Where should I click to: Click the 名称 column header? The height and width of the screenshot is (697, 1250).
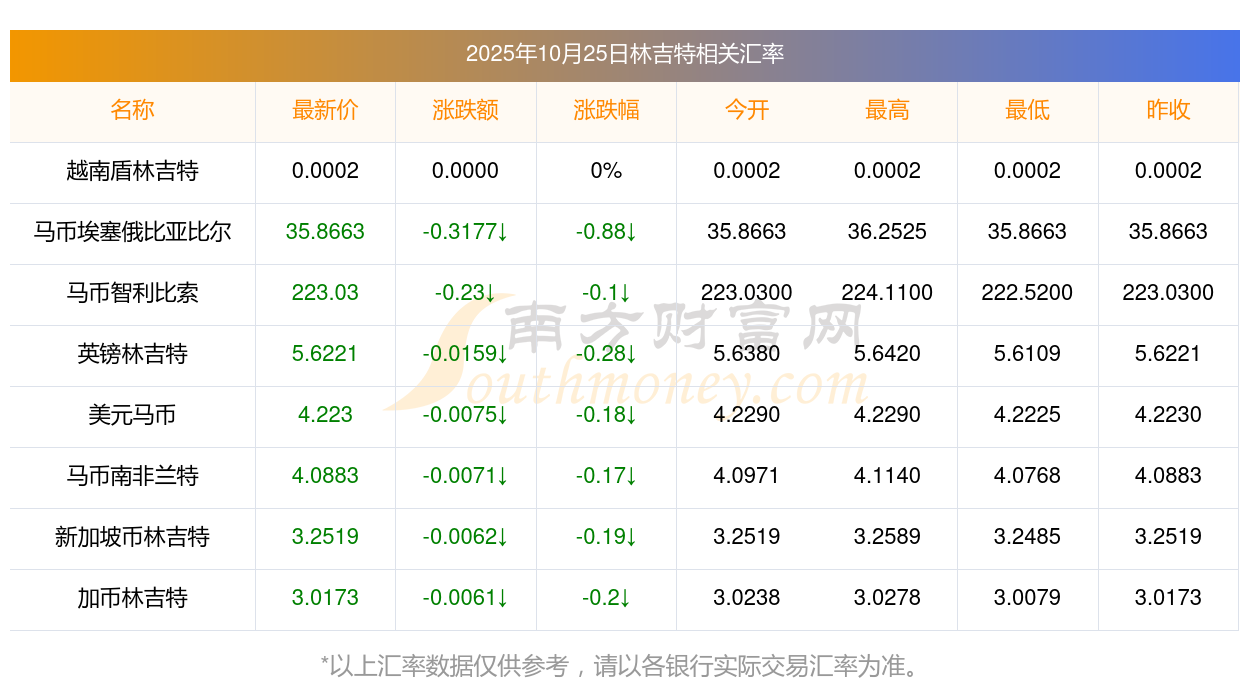[x=132, y=111]
